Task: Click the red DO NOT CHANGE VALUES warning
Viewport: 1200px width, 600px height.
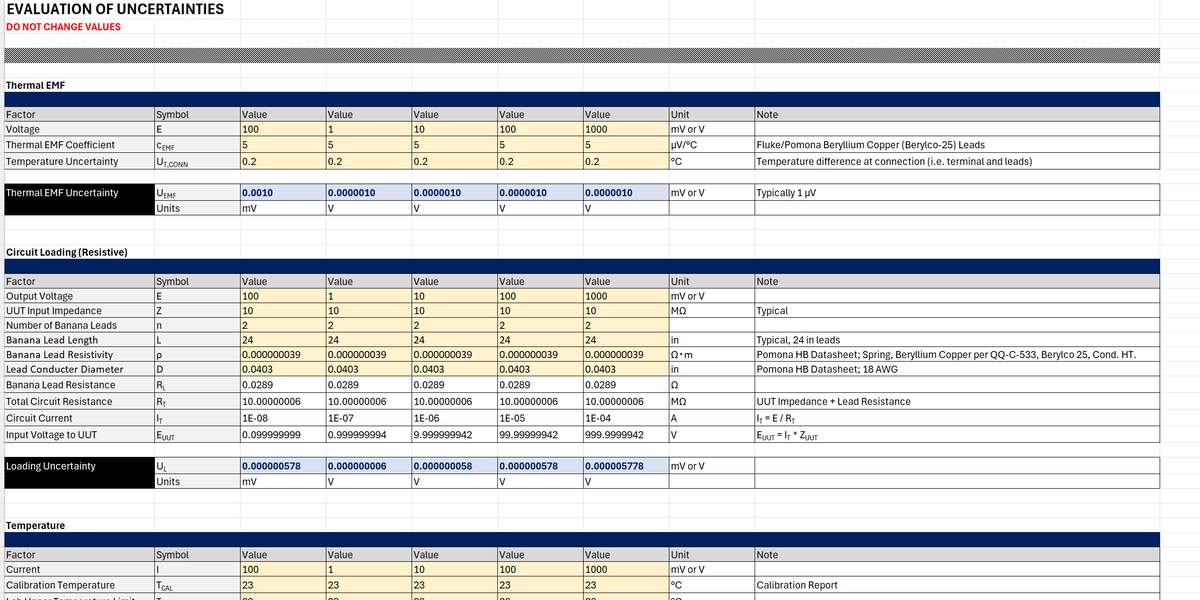Action: pyautogui.click(x=63, y=27)
